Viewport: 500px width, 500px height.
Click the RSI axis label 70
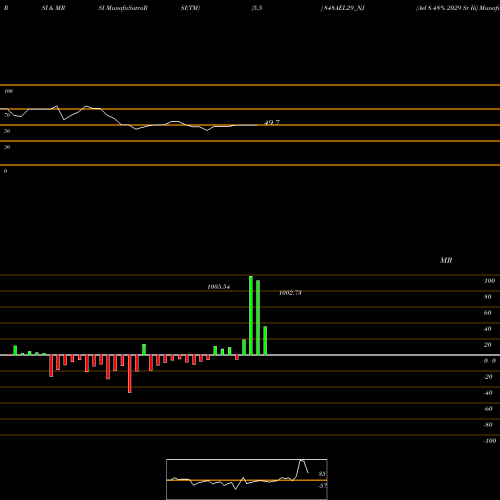click(x=7, y=115)
